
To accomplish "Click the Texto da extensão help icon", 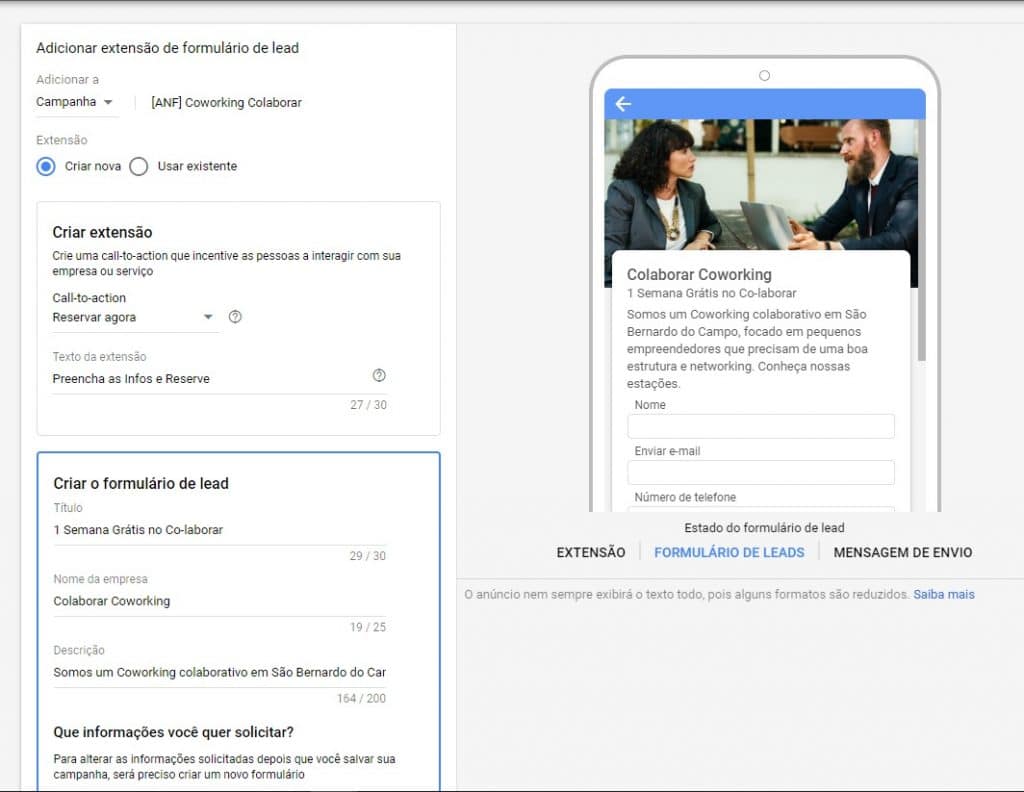I will 378,375.
